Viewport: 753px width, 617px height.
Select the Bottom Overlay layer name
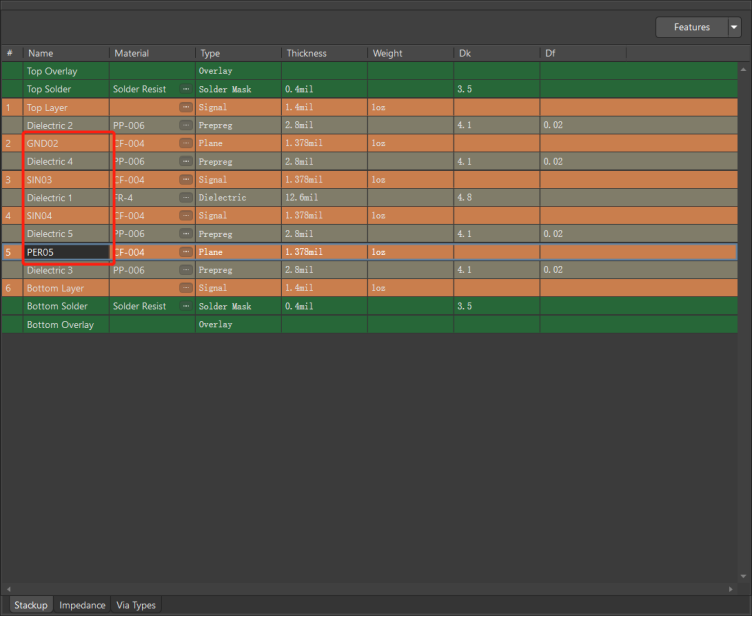(60, 325)
